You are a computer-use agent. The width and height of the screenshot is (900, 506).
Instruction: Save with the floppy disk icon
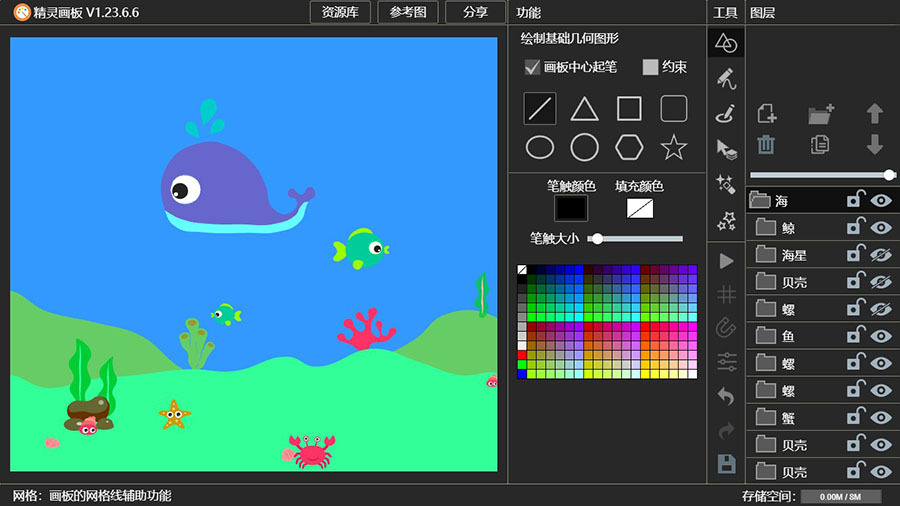[726, 463]
